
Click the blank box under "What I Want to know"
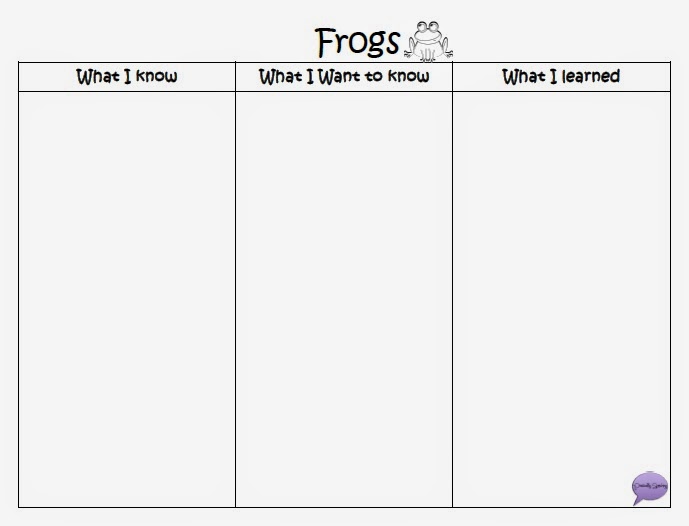pos(344,299)
